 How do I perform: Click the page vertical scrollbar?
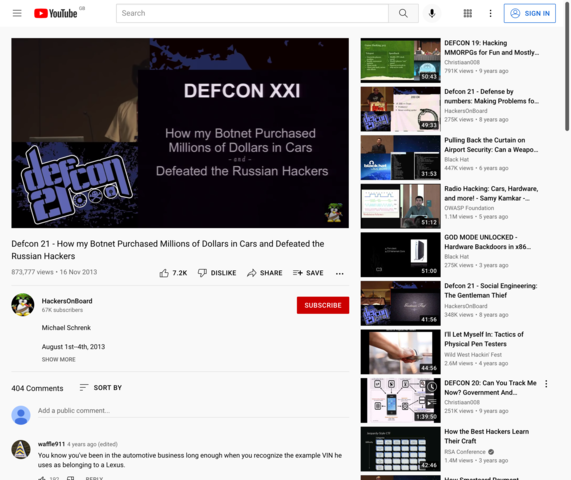(567, 66)
